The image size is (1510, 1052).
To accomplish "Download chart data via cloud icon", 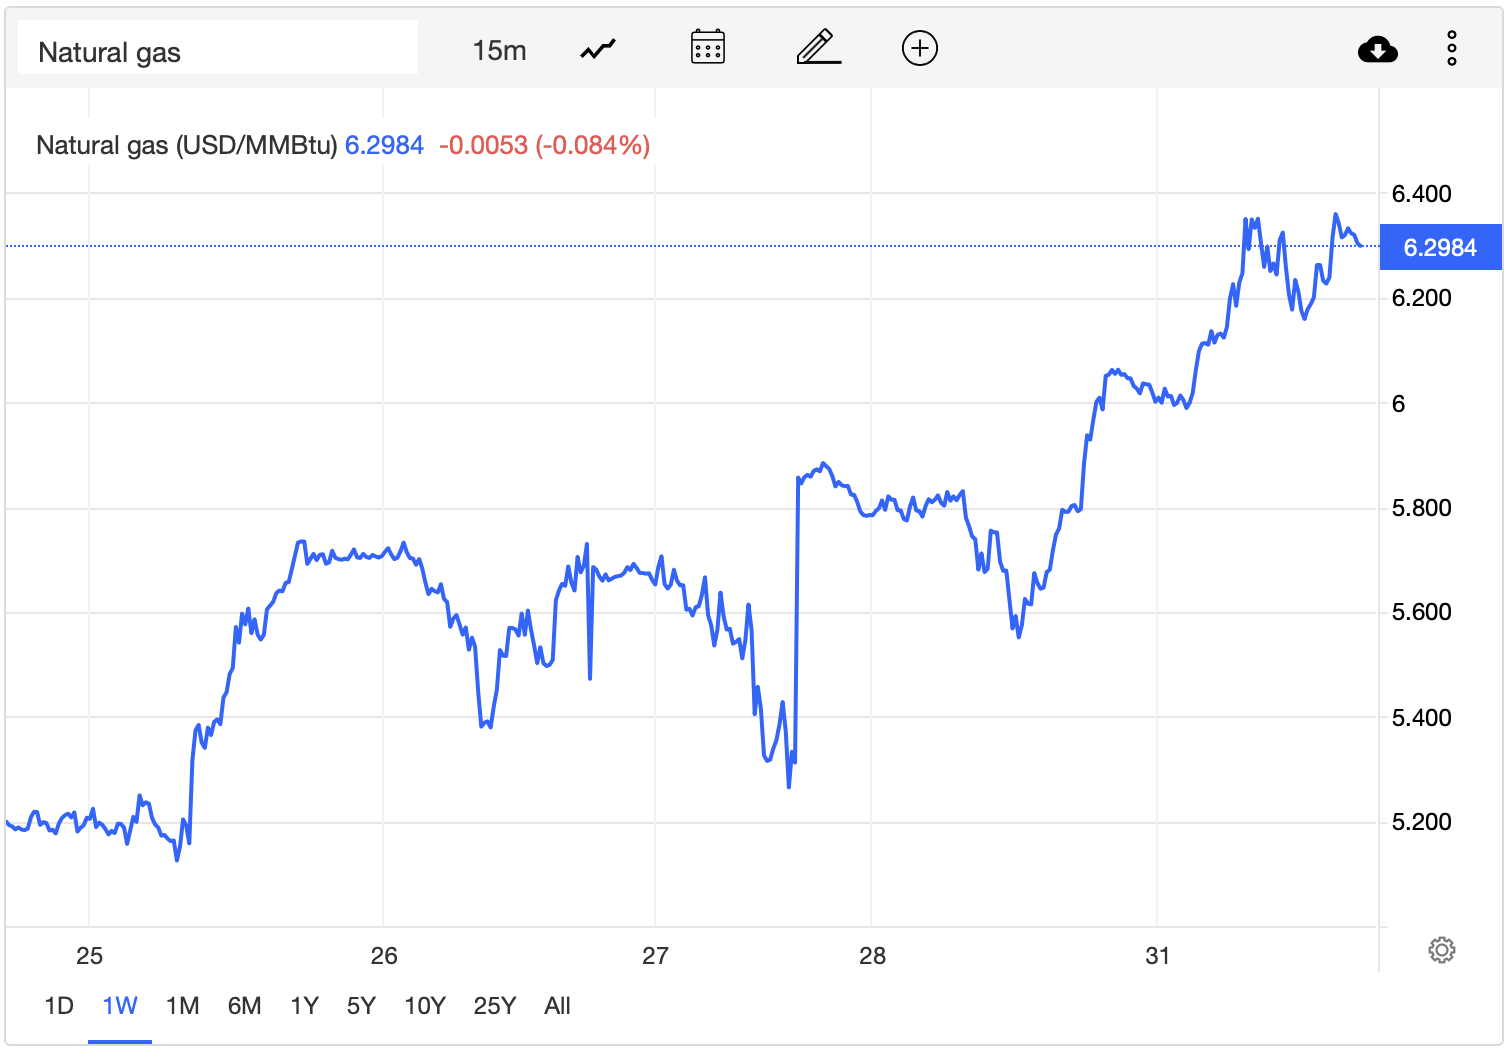I will 1378,49.
